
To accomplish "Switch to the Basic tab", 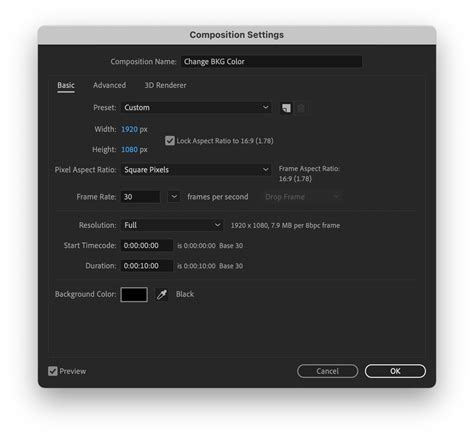I will (66, 85).
